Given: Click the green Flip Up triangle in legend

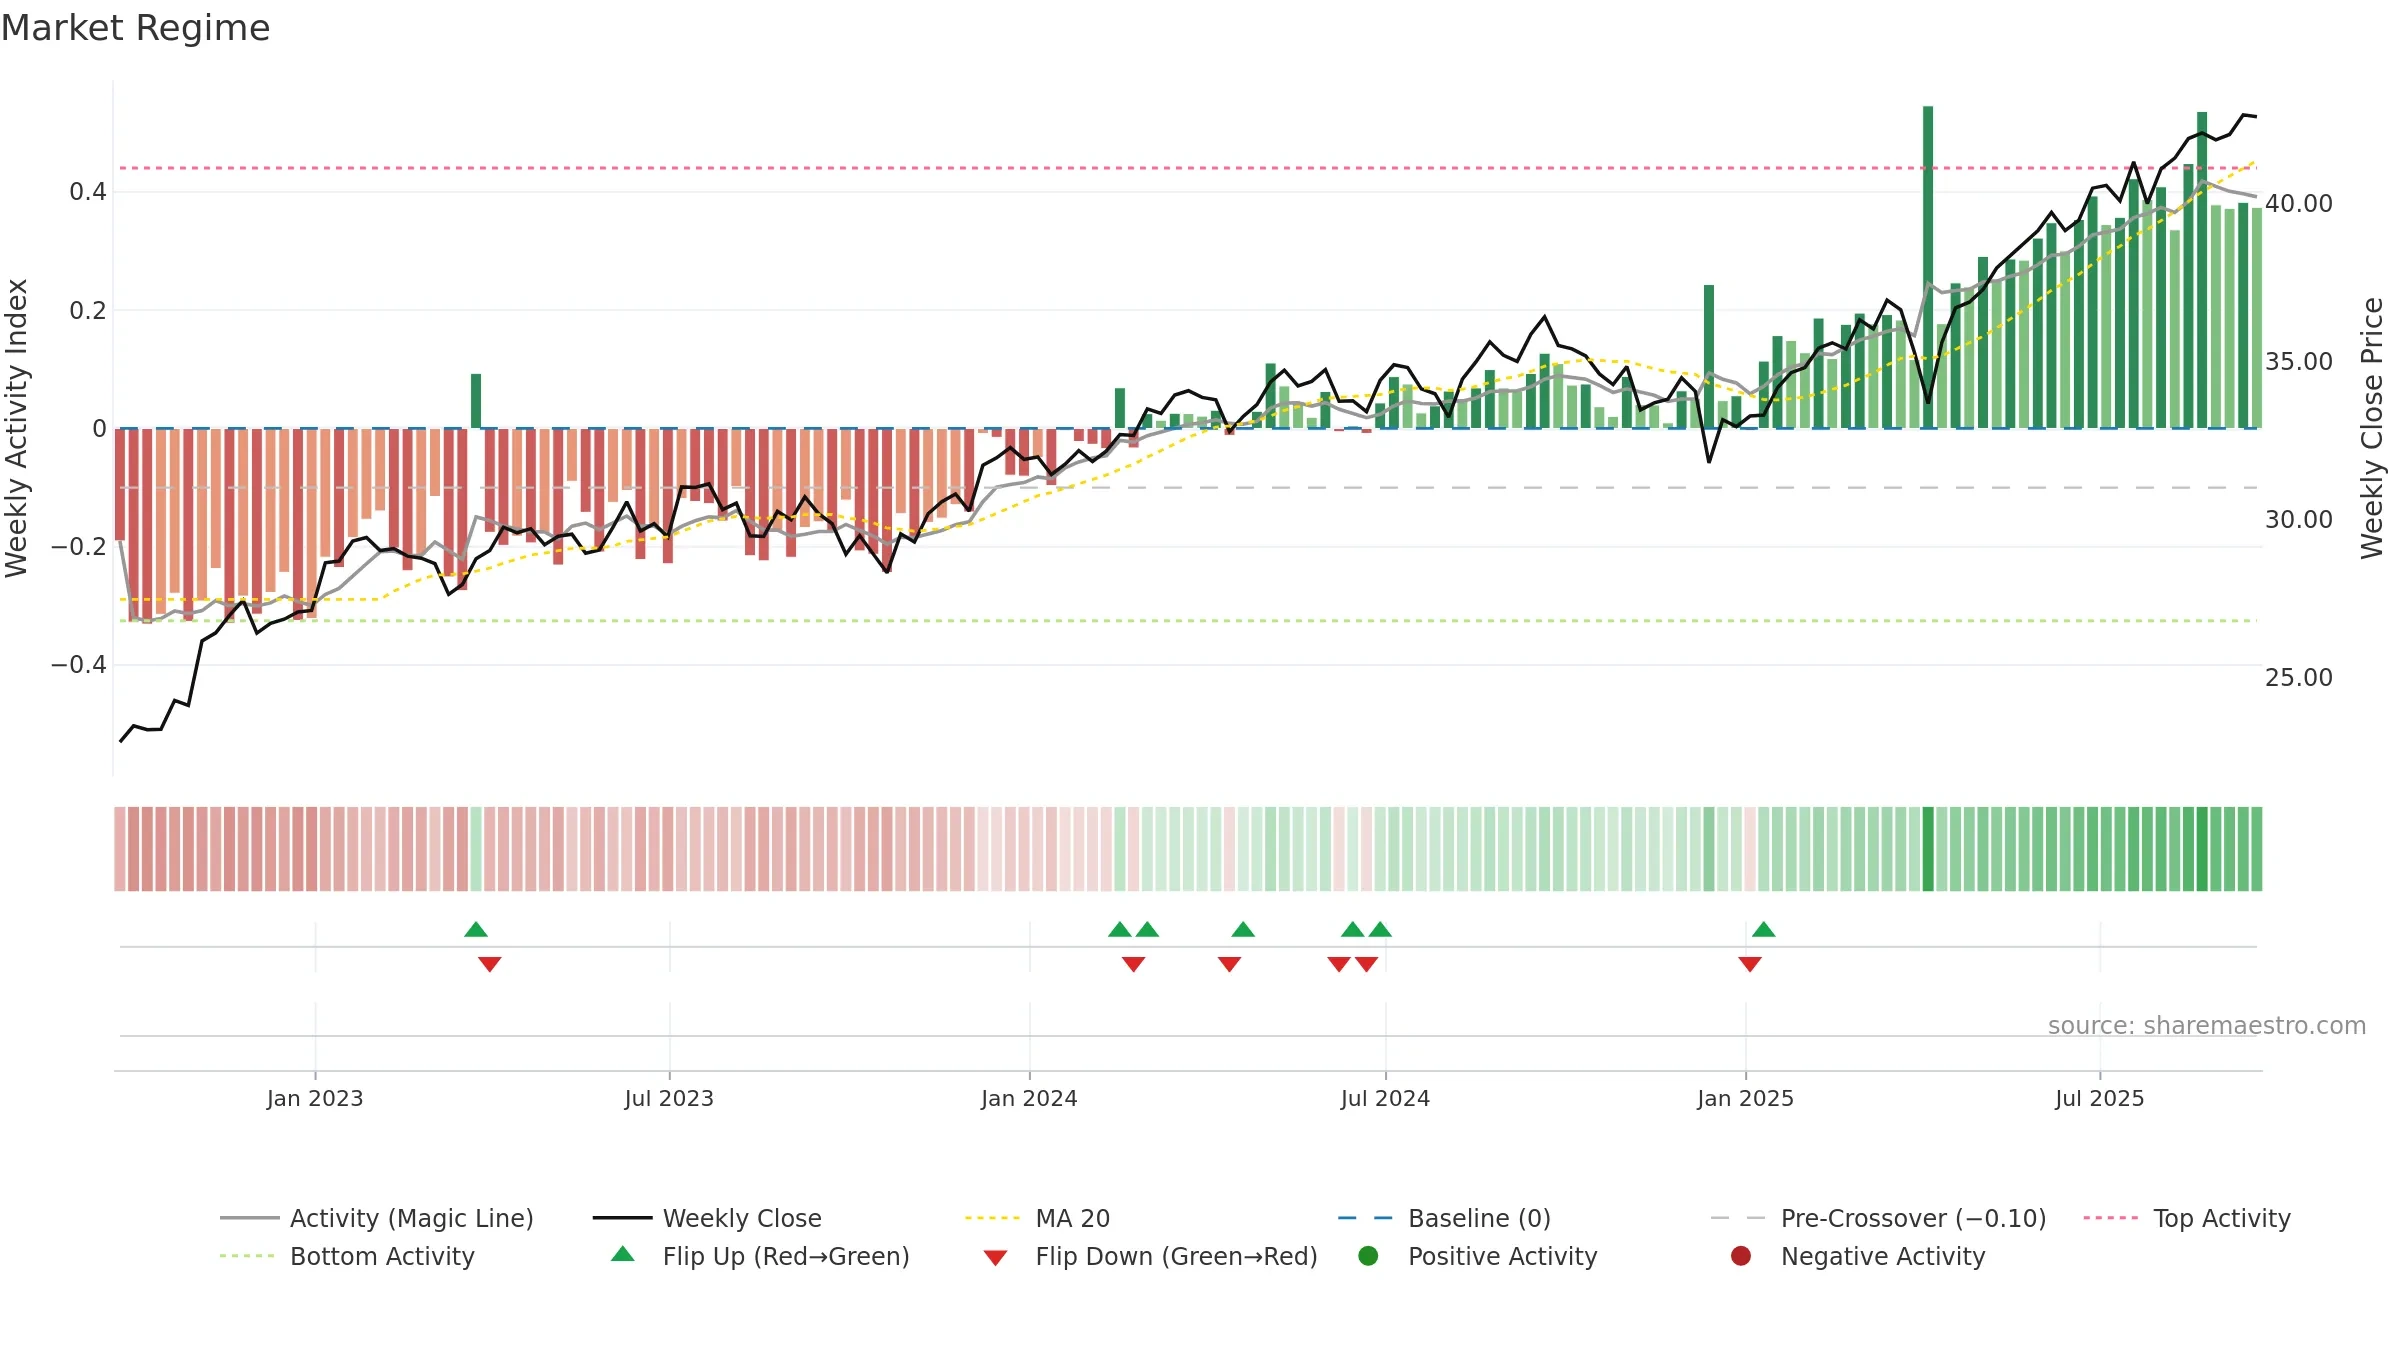Looking at the screenshot, I should 622,1254.
